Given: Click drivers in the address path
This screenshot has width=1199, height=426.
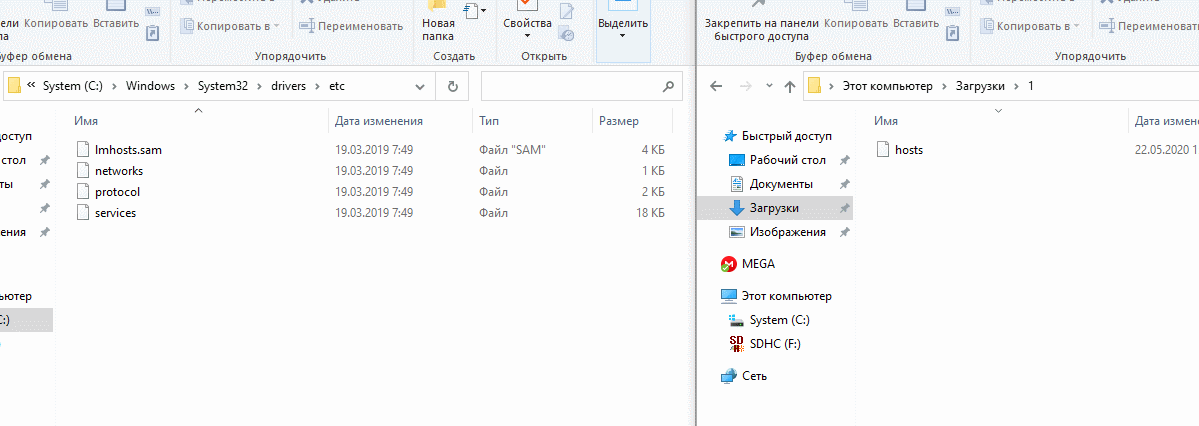Looking at the screenshot, I should pos(288,86).
